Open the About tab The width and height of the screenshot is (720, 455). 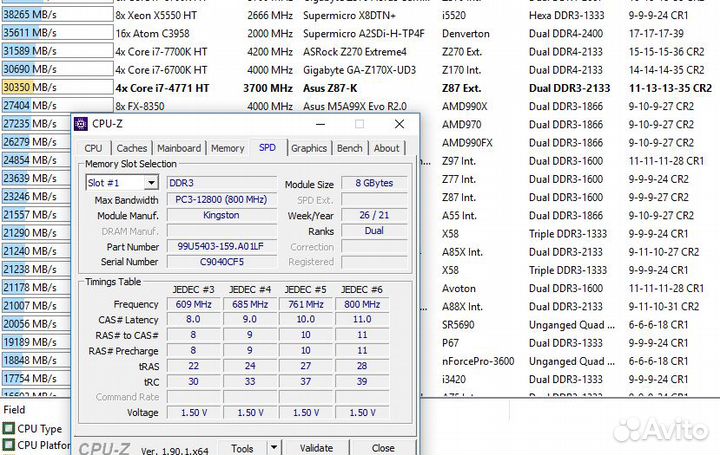point(386,148)
